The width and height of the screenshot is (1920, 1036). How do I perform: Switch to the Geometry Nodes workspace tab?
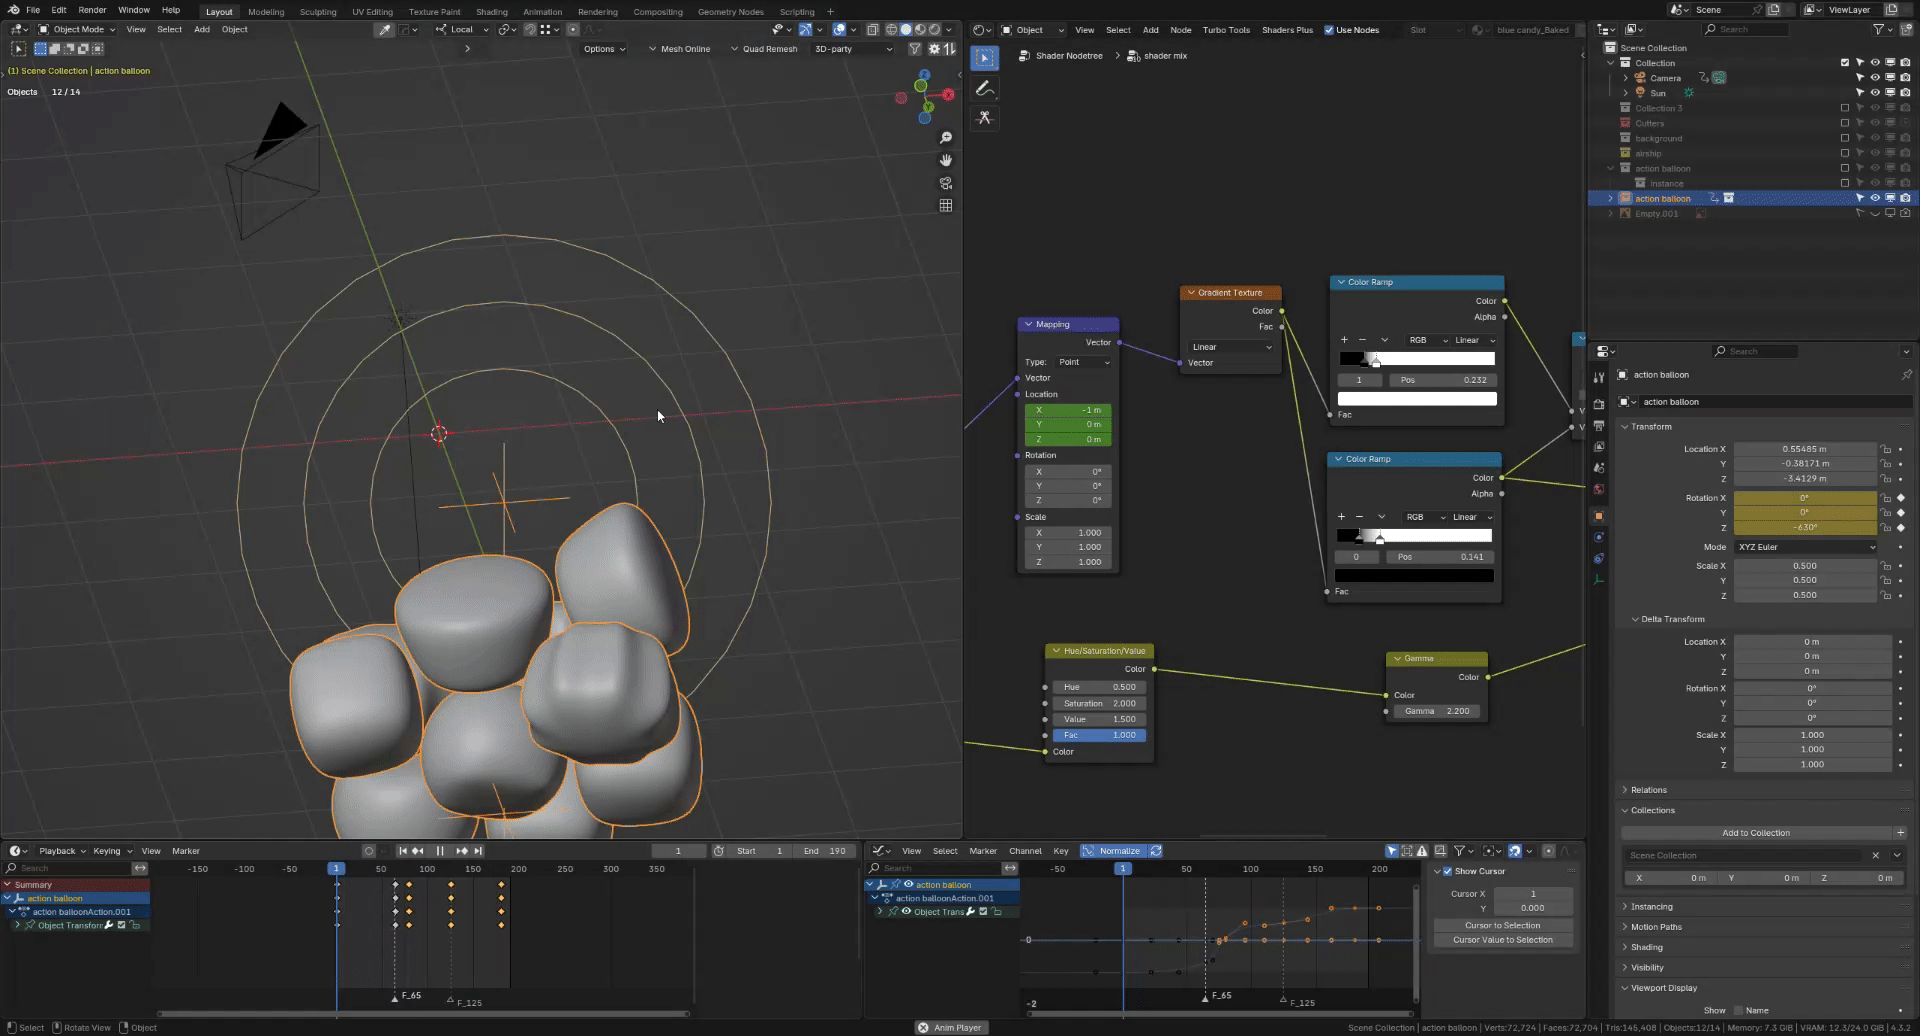730,12
